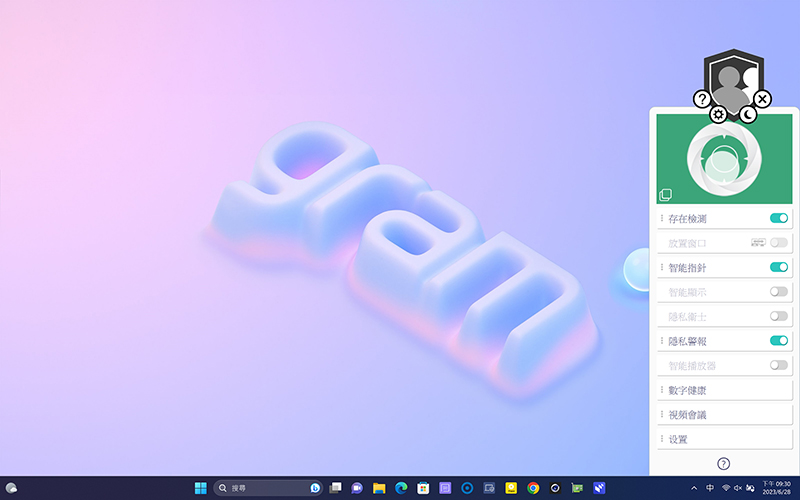The image size is (800, 500).
Task: Click the pop-out icon in camera preview
Action: tap(666, 195)
